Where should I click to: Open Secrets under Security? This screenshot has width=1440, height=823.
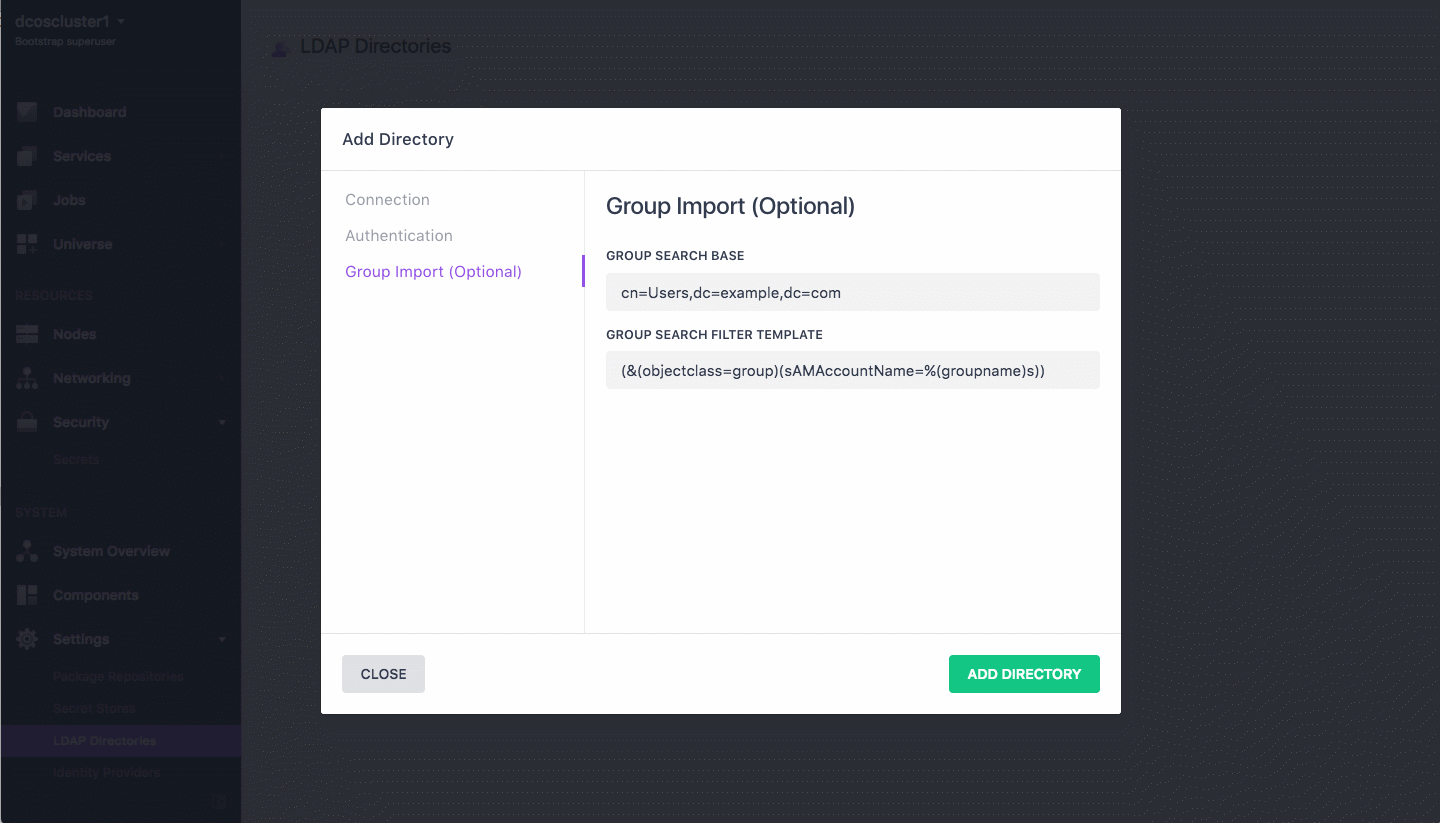tap(76, 460)
